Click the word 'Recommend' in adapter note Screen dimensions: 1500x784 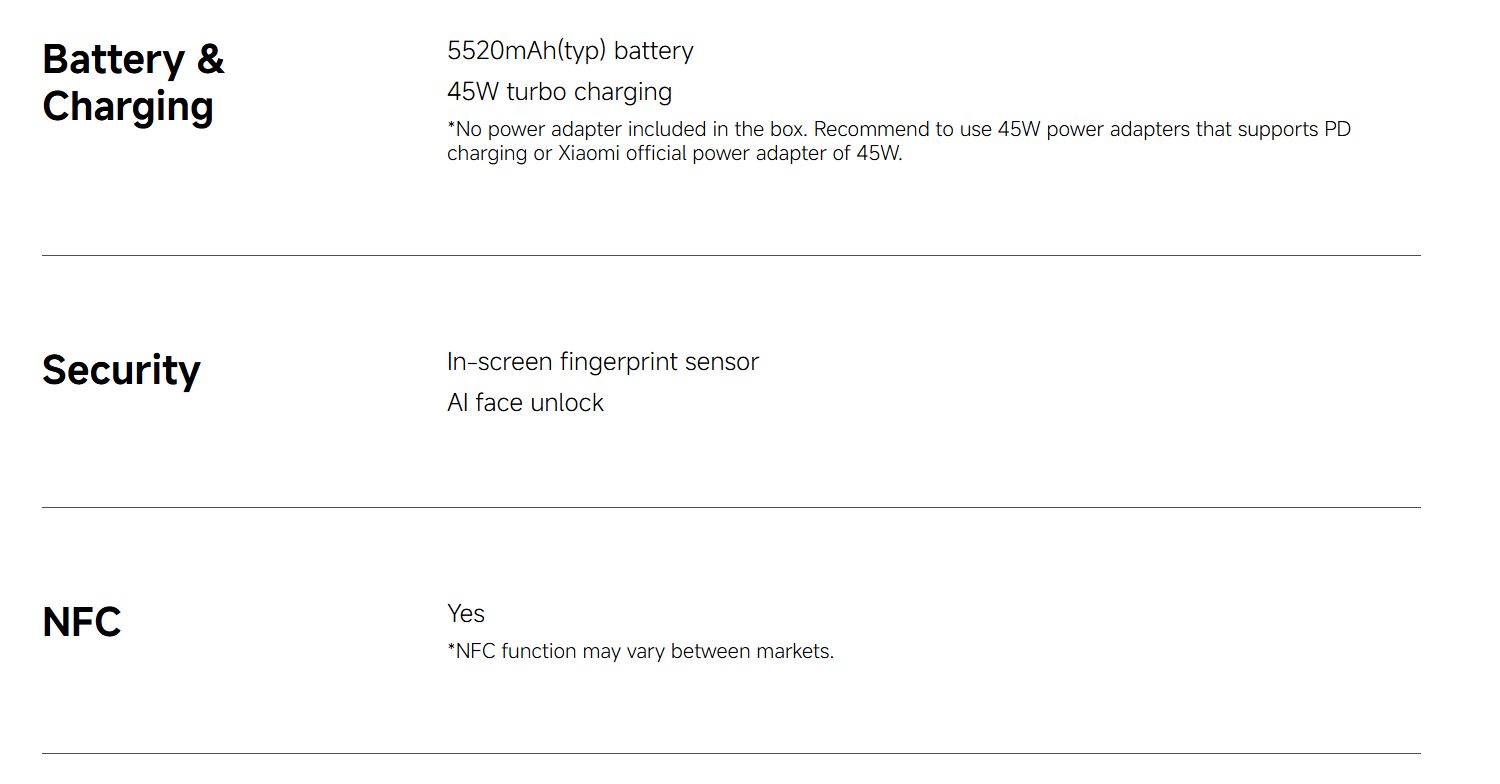(x=868, y=130)
